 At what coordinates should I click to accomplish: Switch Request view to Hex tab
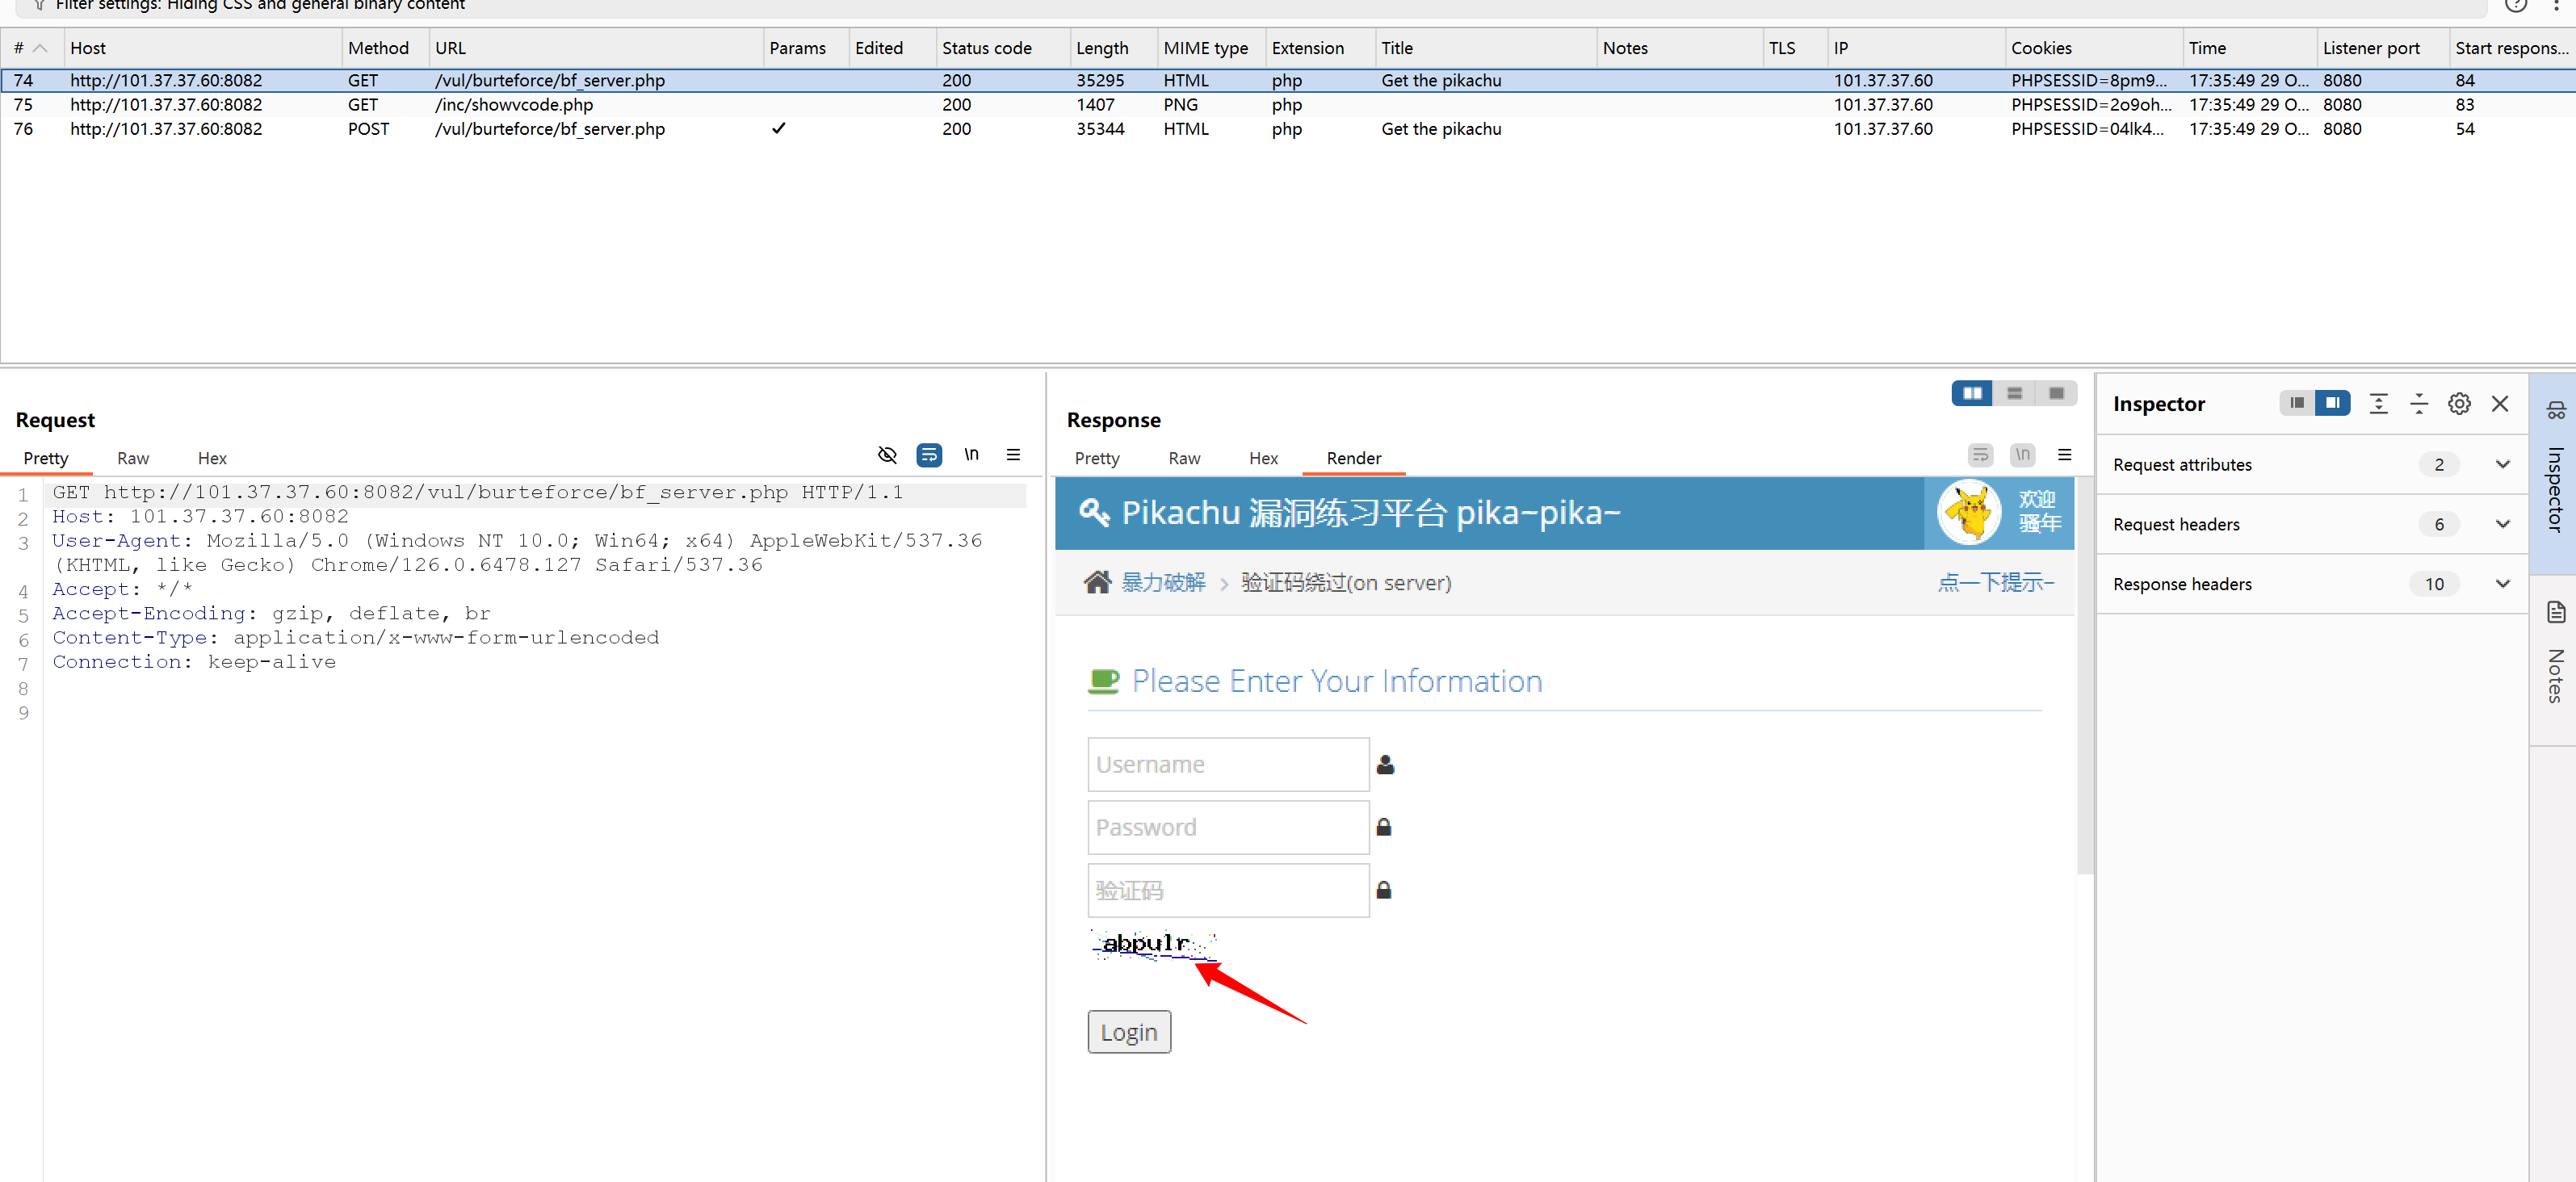click(x=211, y=458)
